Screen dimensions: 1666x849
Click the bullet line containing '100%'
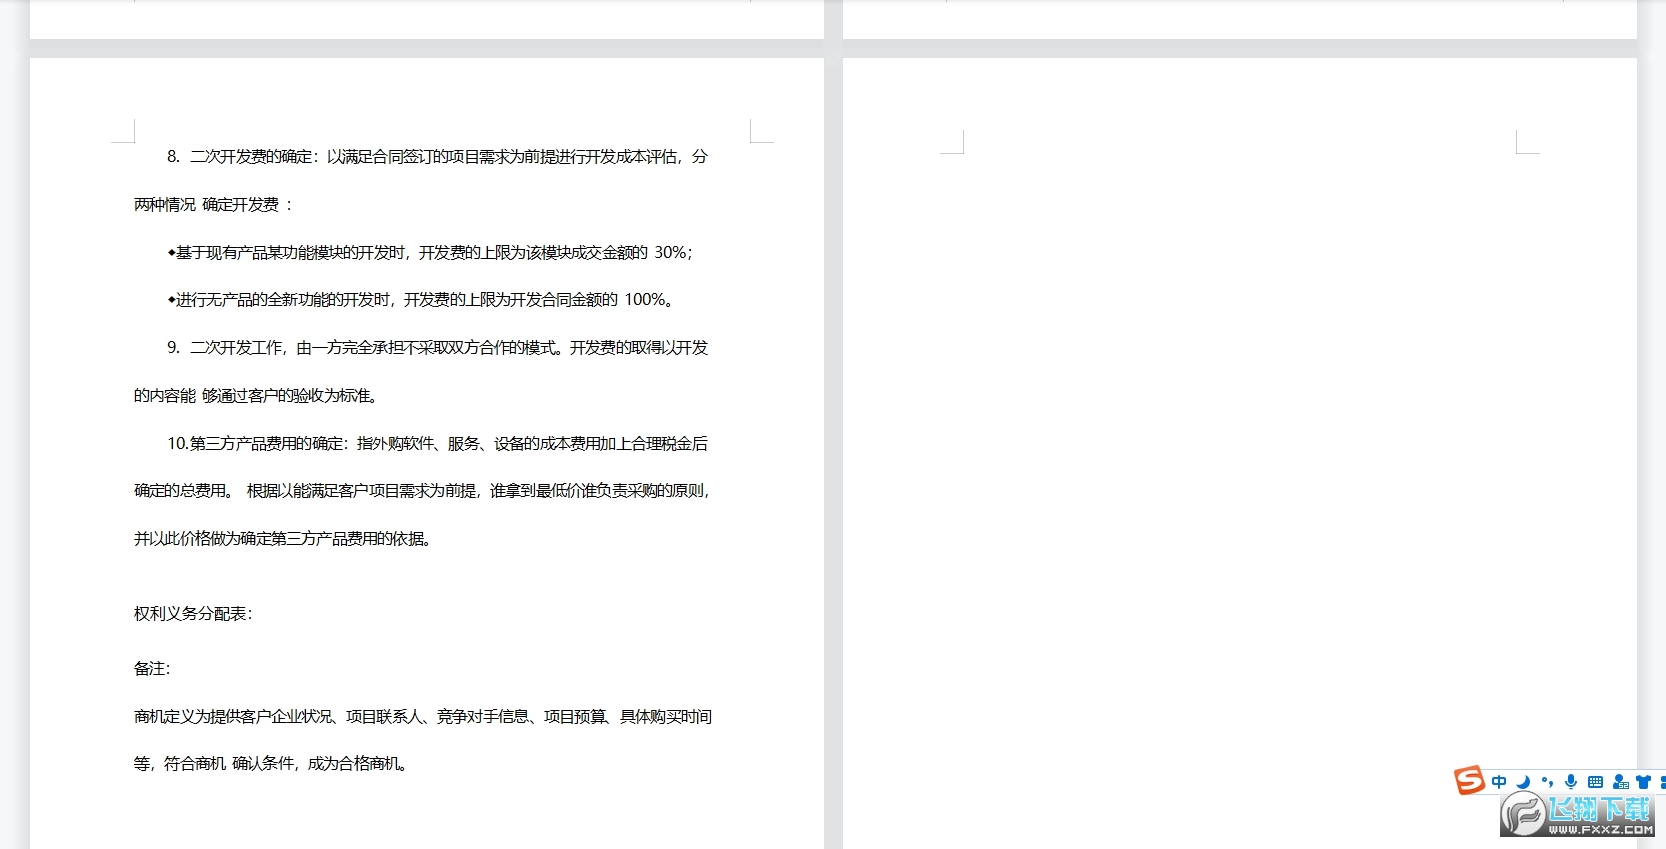[420, 300]
